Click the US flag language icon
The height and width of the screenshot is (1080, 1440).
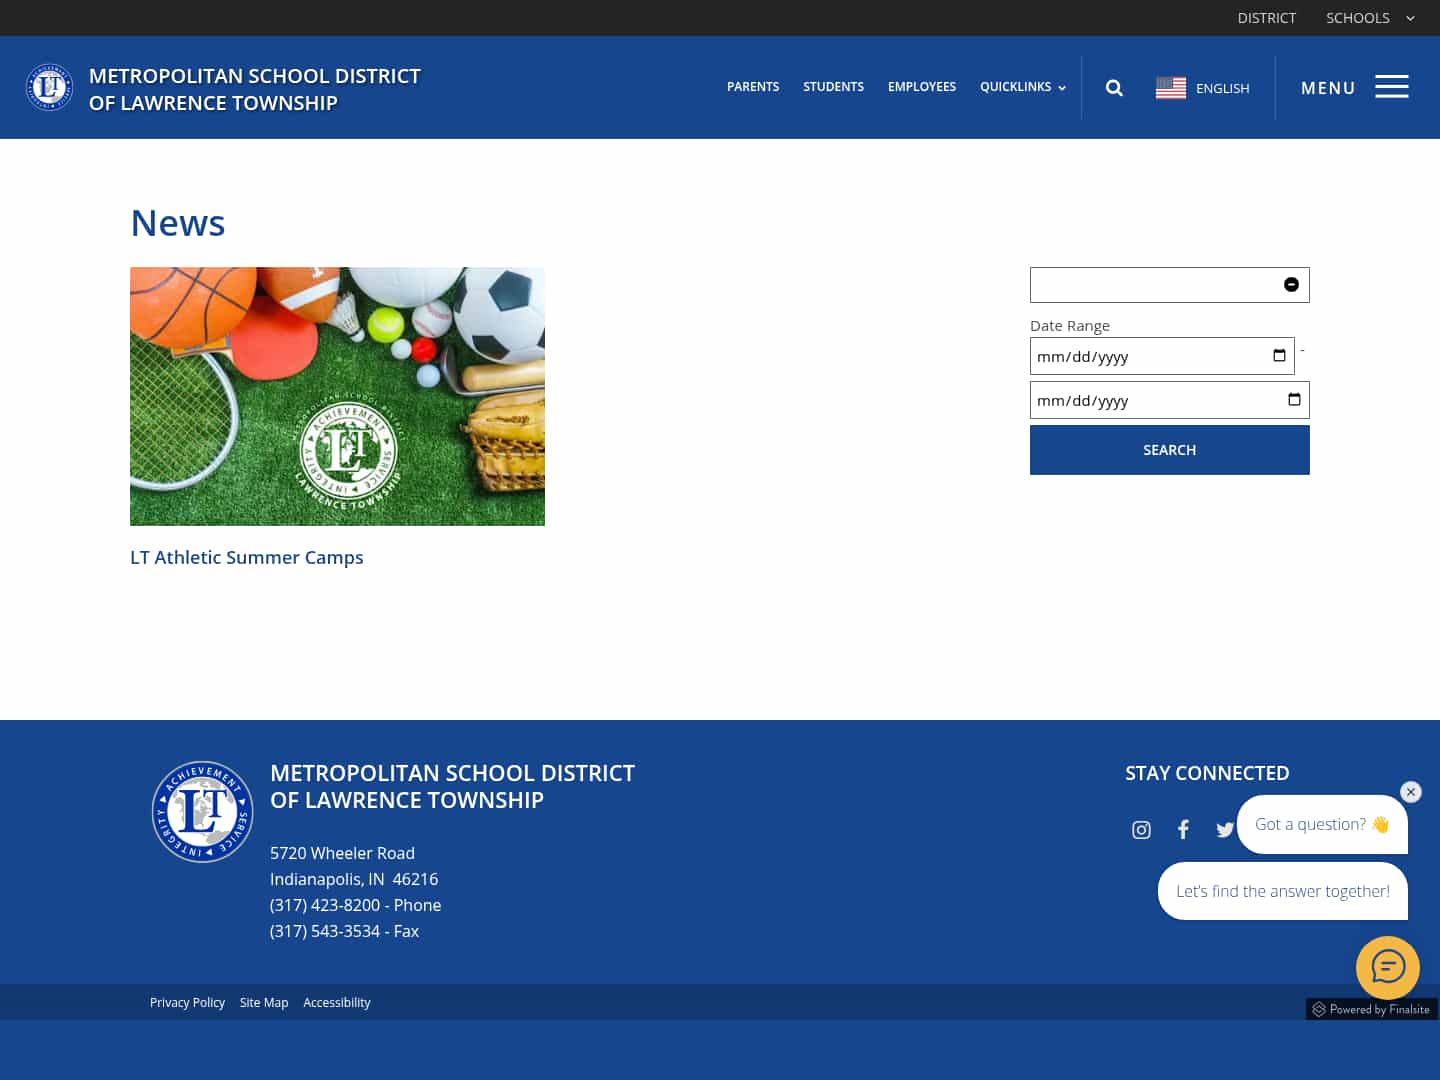tap(1171, 88)
